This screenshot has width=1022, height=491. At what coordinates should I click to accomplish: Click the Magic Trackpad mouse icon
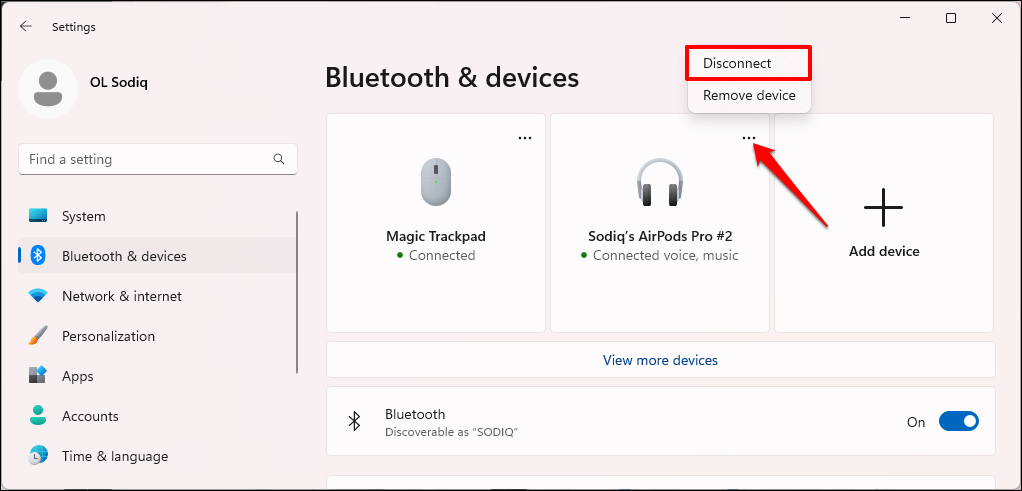click(x=436, y=182)
